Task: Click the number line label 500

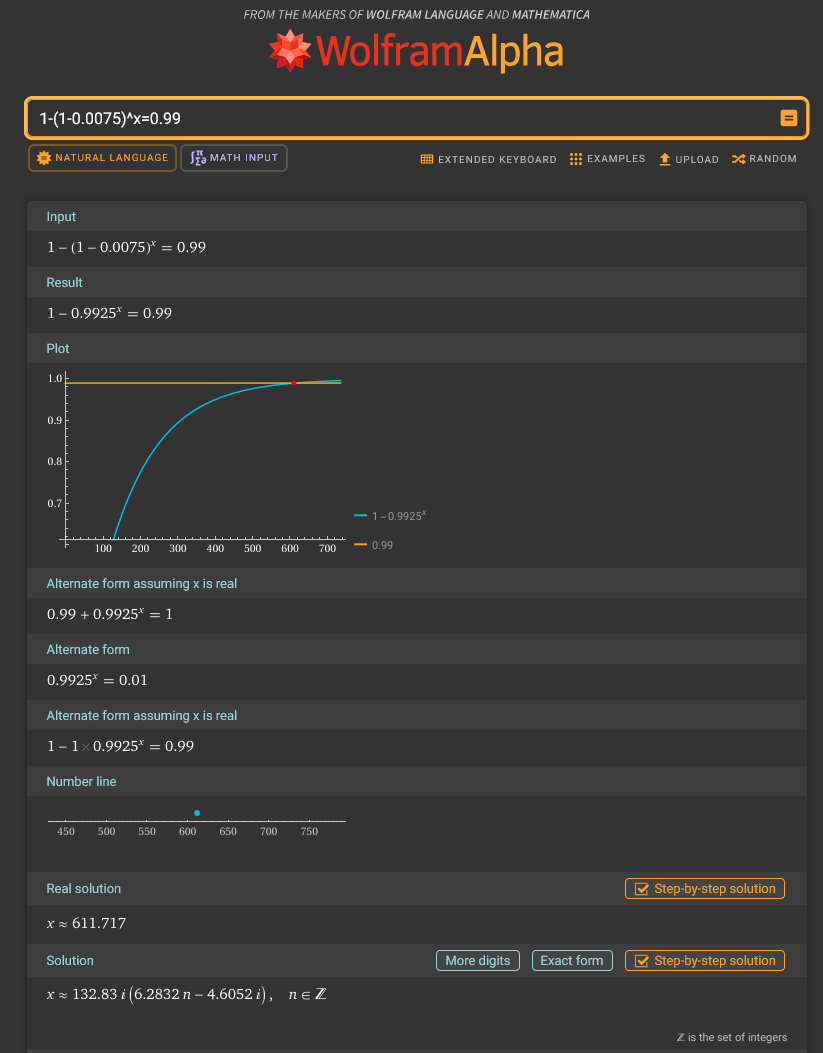Action: 106,831
